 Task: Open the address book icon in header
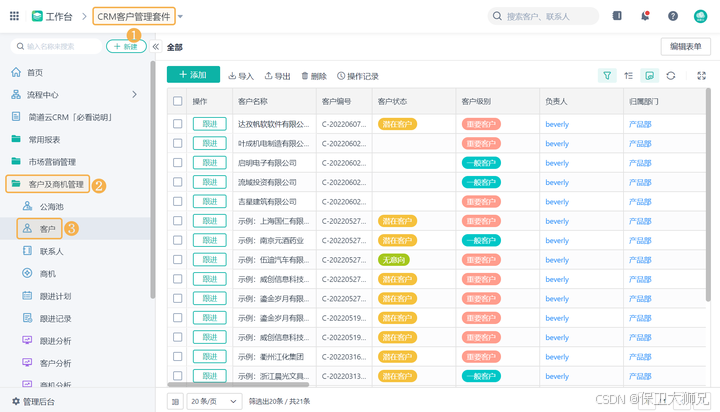pos(617,16)
